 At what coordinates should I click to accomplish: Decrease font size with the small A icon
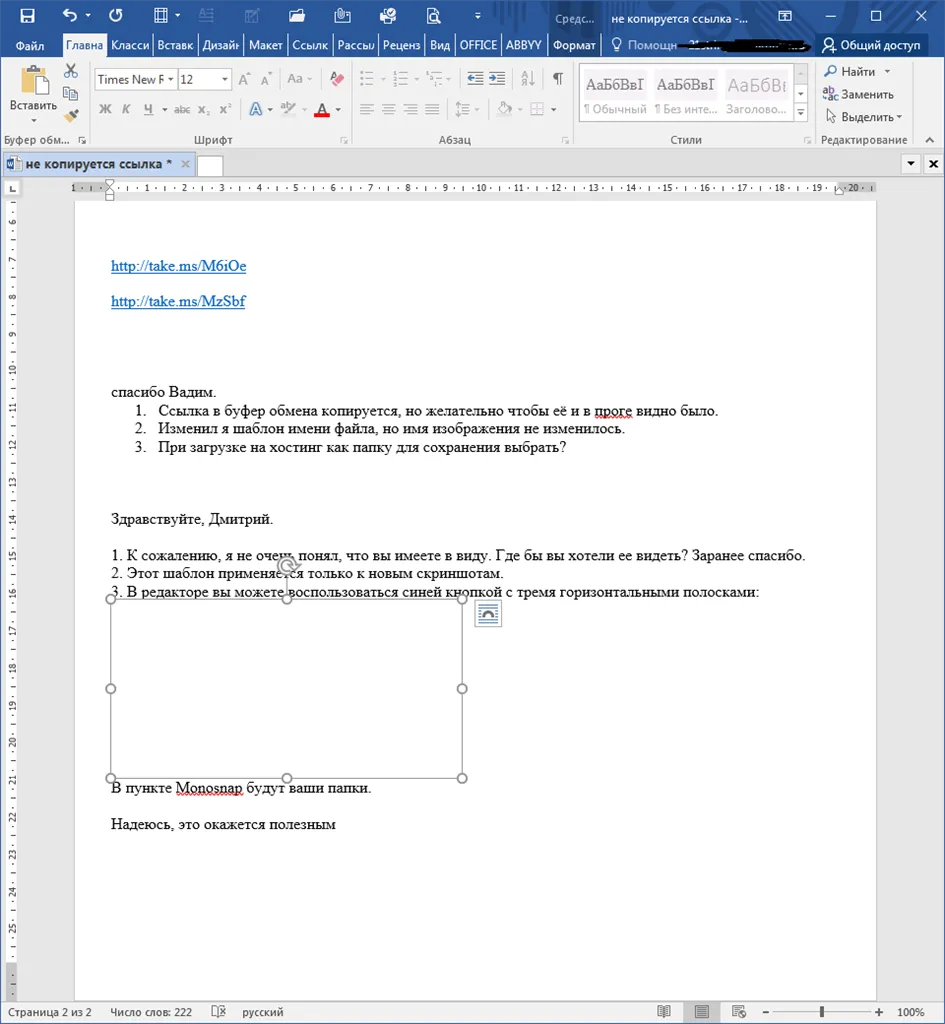pos(265,80)
